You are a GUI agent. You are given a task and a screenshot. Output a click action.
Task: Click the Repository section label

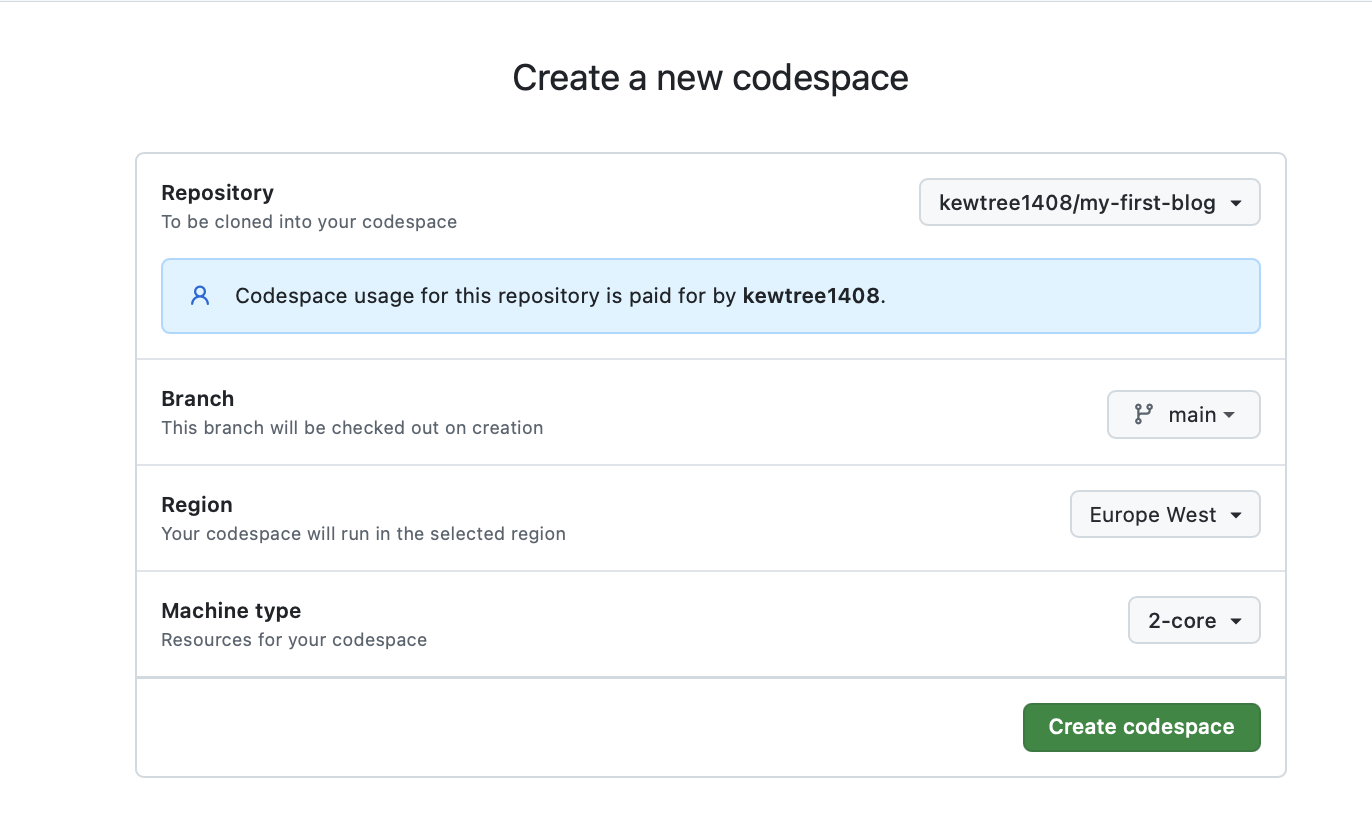tap(217, 192)
